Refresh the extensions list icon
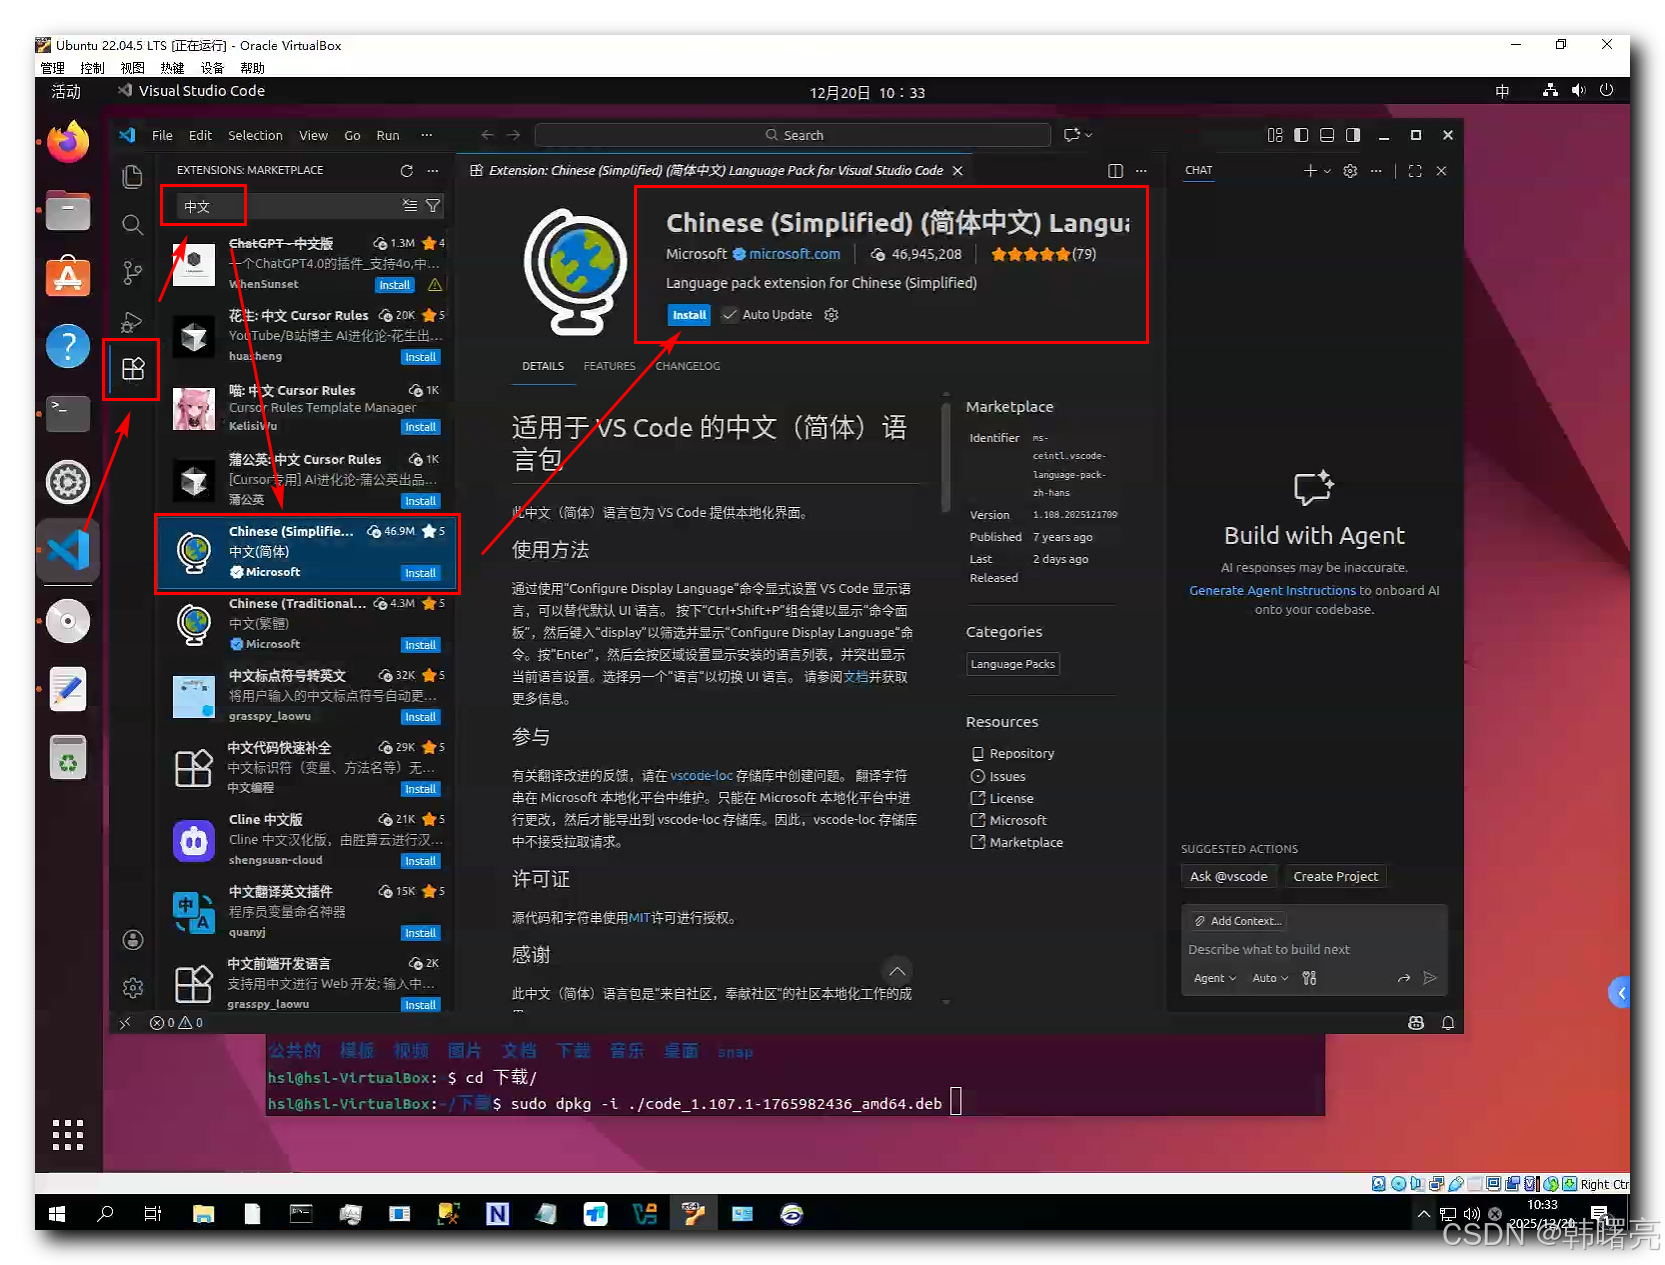 [407, 170]
